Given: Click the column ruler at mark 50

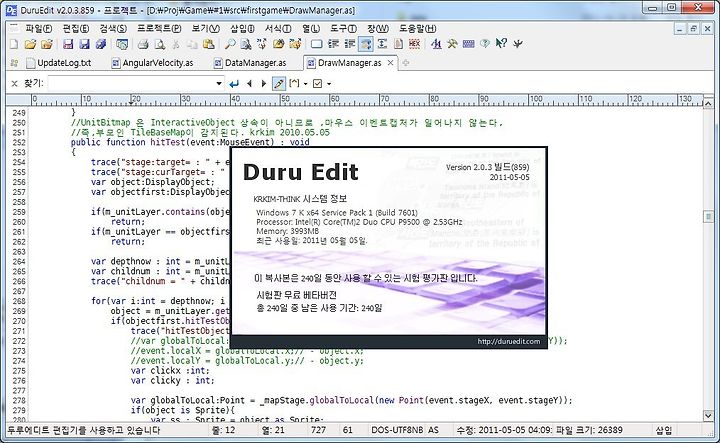Looking at the screenshot, I should [x=285, y=100].
